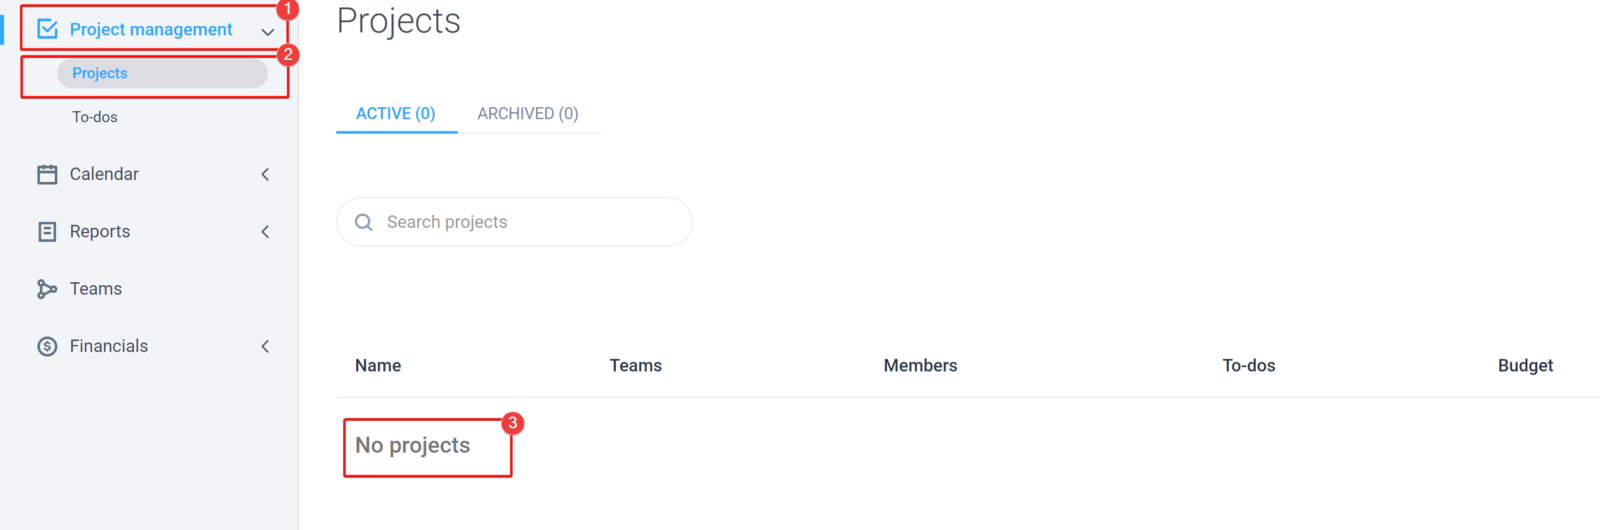
Task: Sort by the Members column header
Action: [x=920, y=366]
